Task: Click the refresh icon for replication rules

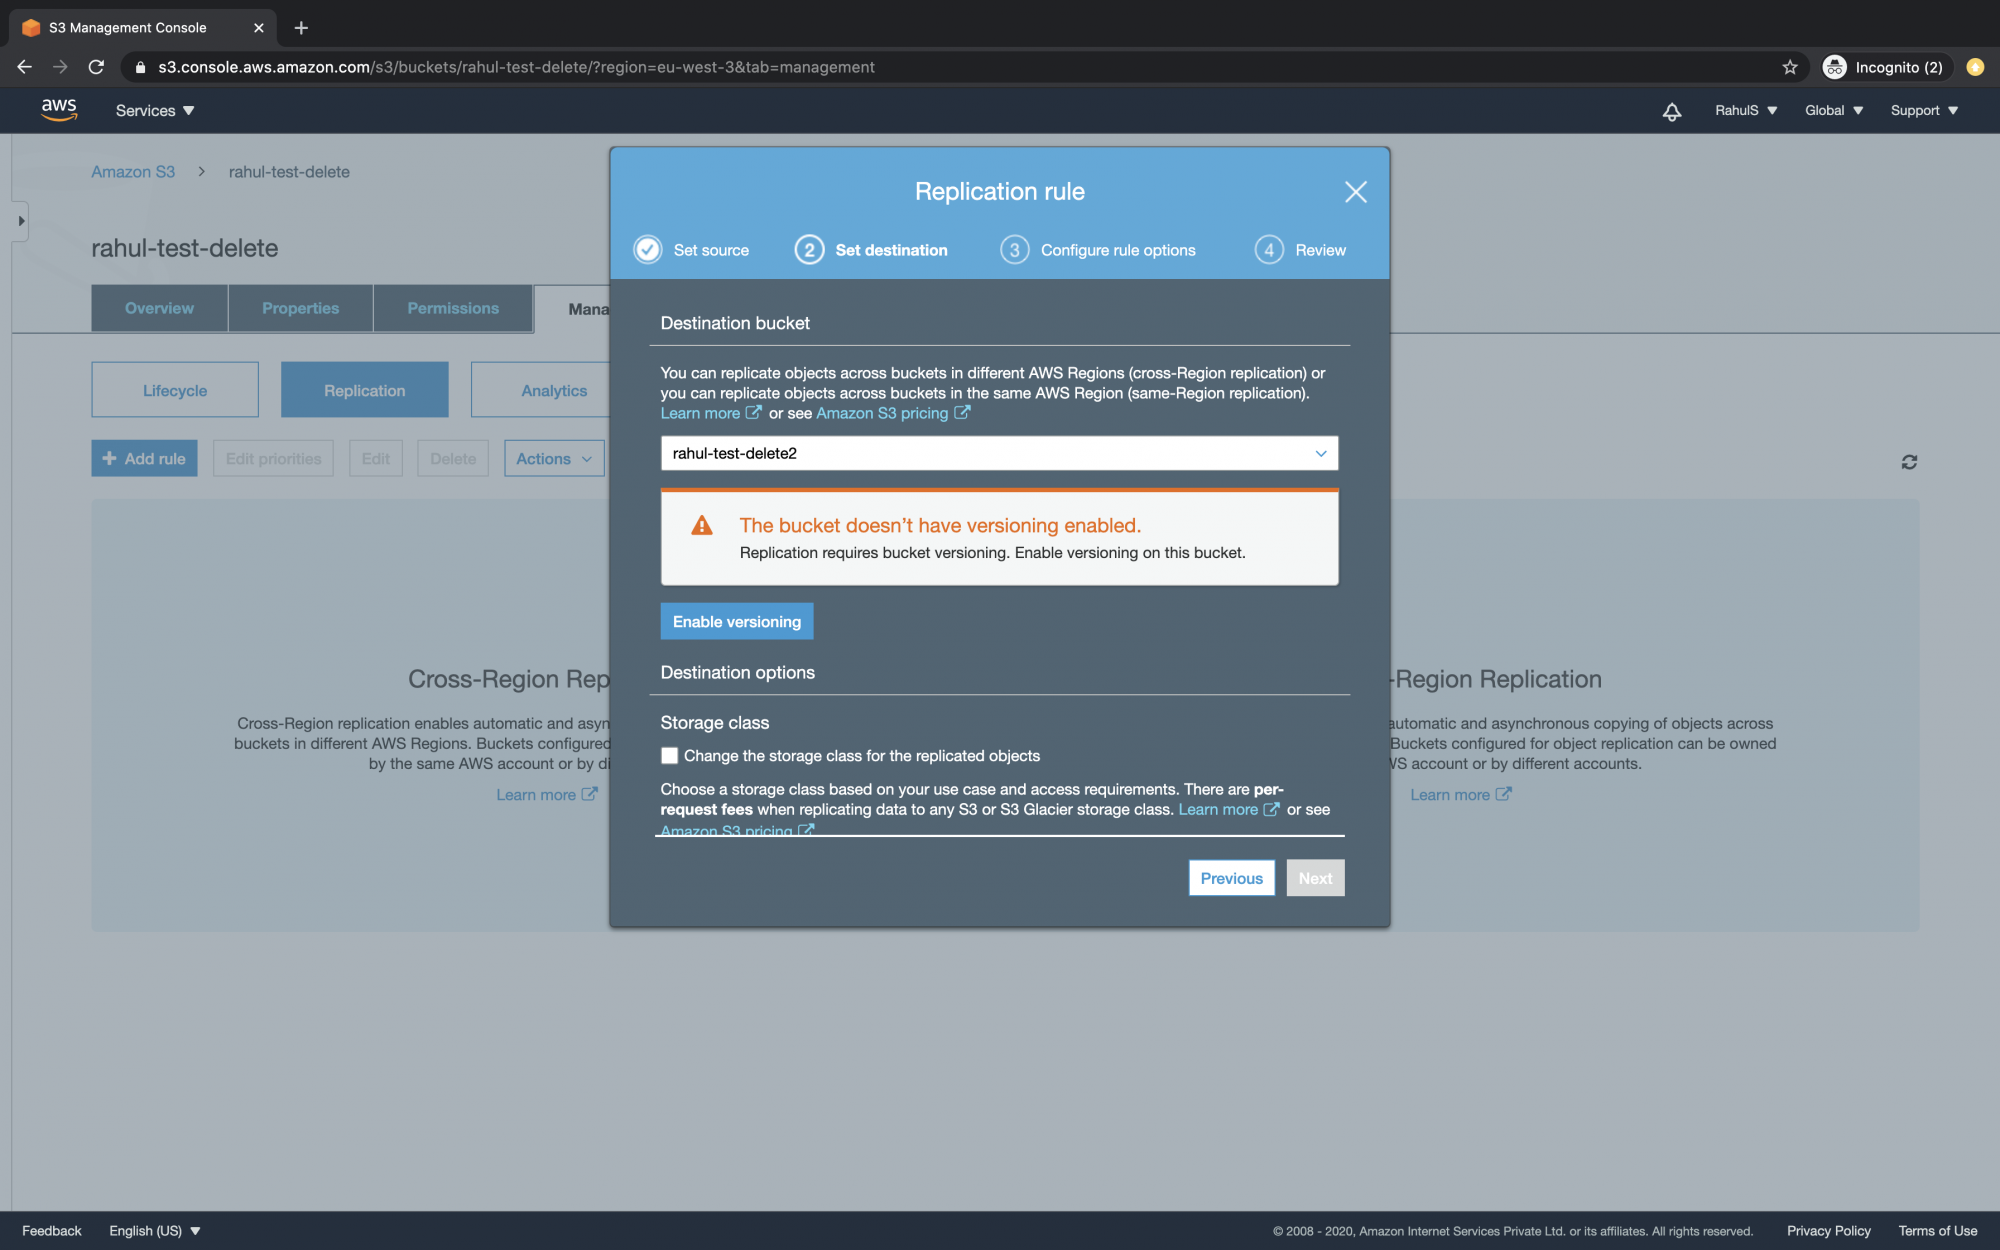Action: click(x=1909, y=462)
